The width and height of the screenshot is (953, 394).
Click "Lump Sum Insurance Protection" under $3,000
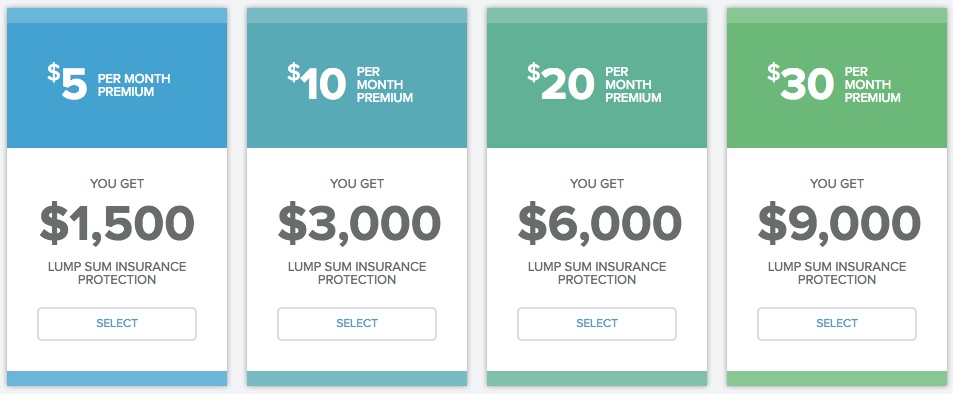(x=357, y=273)
